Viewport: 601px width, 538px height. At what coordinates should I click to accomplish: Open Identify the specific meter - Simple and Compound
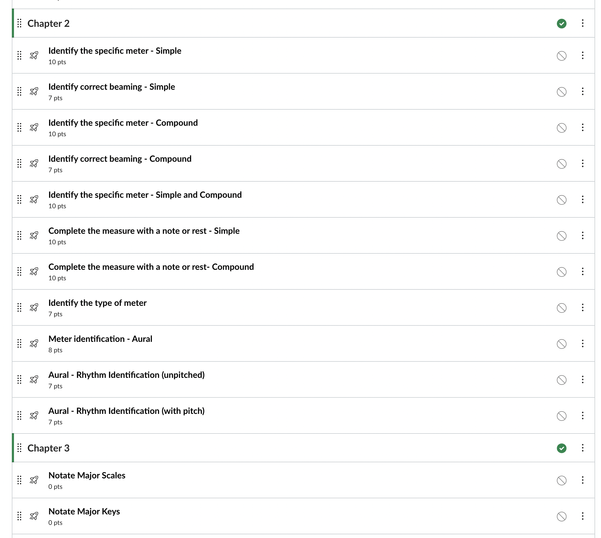[x=145, y=195]
